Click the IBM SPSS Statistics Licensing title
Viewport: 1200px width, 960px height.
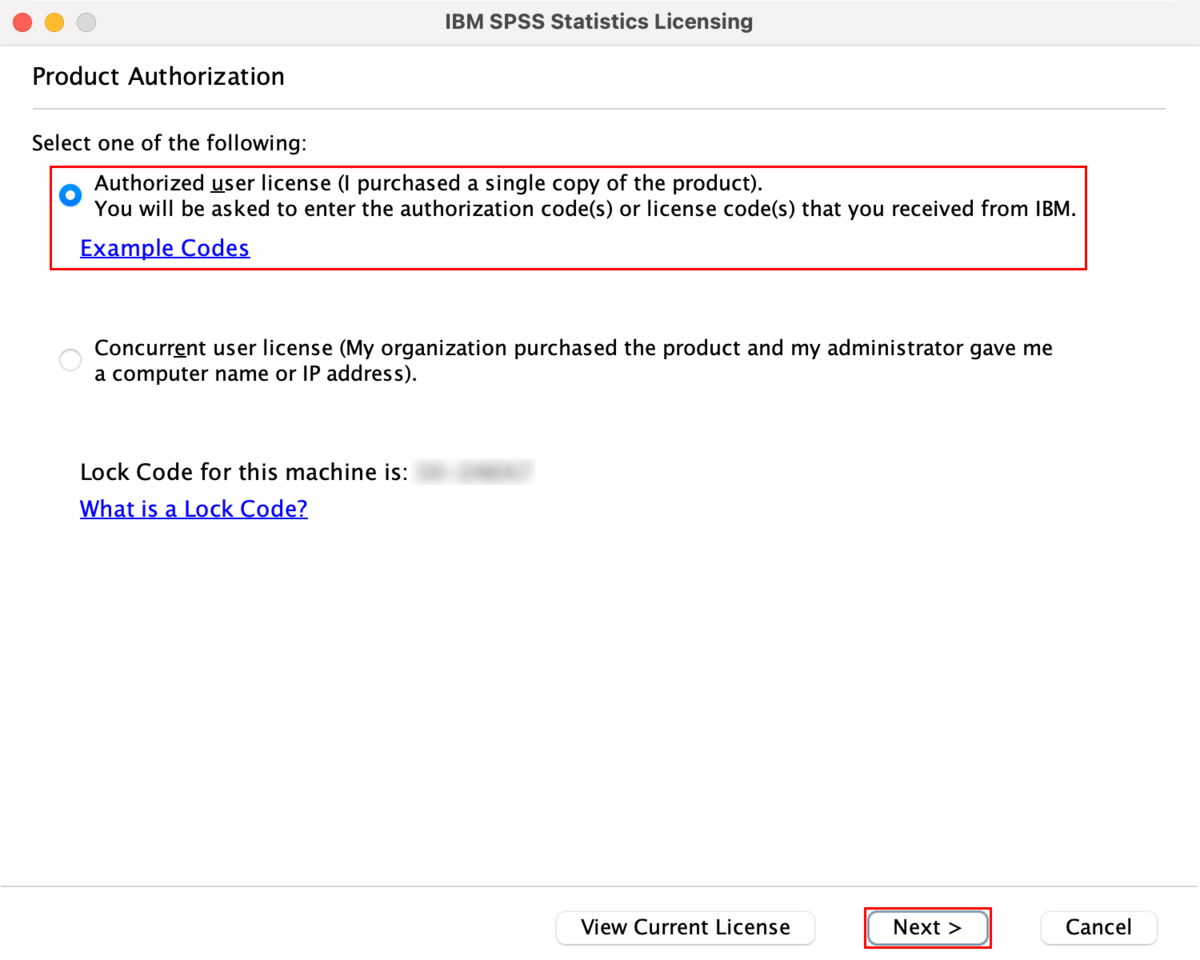tap(599, 21)
